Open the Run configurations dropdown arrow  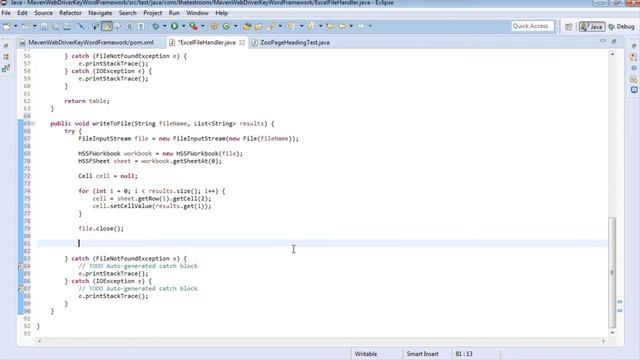pyautogui.click(x=183, y=27)
